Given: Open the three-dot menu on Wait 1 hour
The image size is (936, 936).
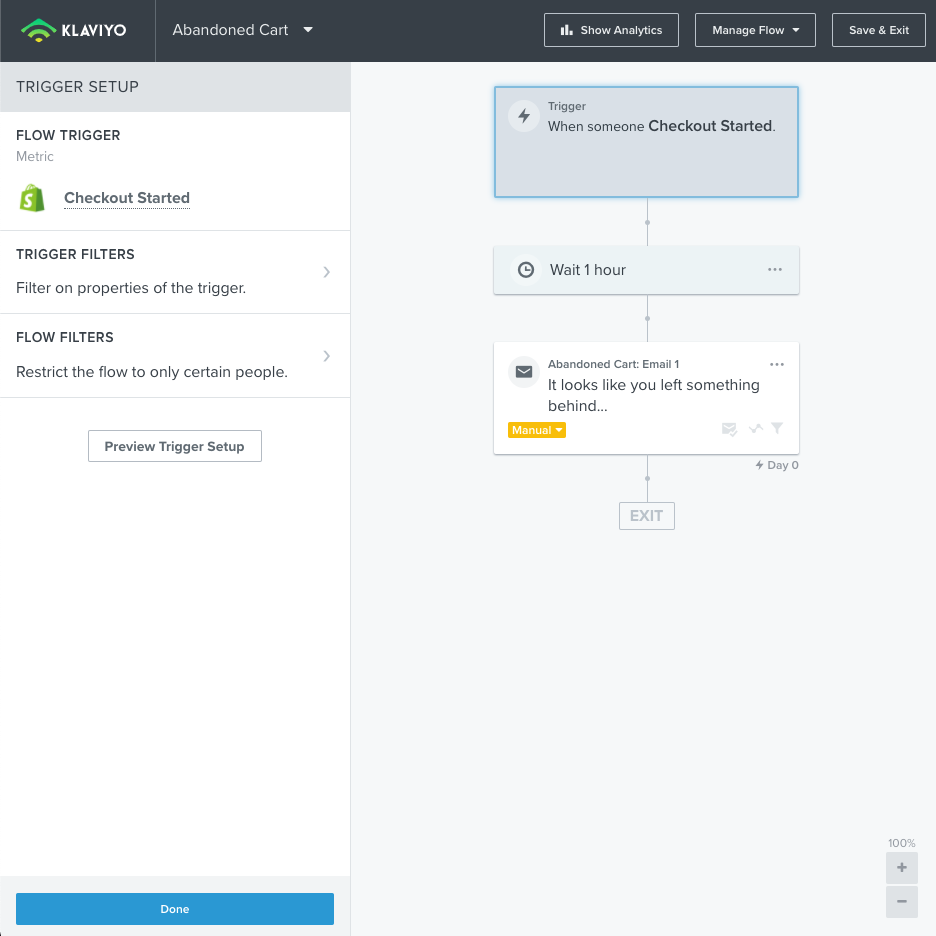Looking at the screenshot, I should pyautogui.click(x=775, y=270).
